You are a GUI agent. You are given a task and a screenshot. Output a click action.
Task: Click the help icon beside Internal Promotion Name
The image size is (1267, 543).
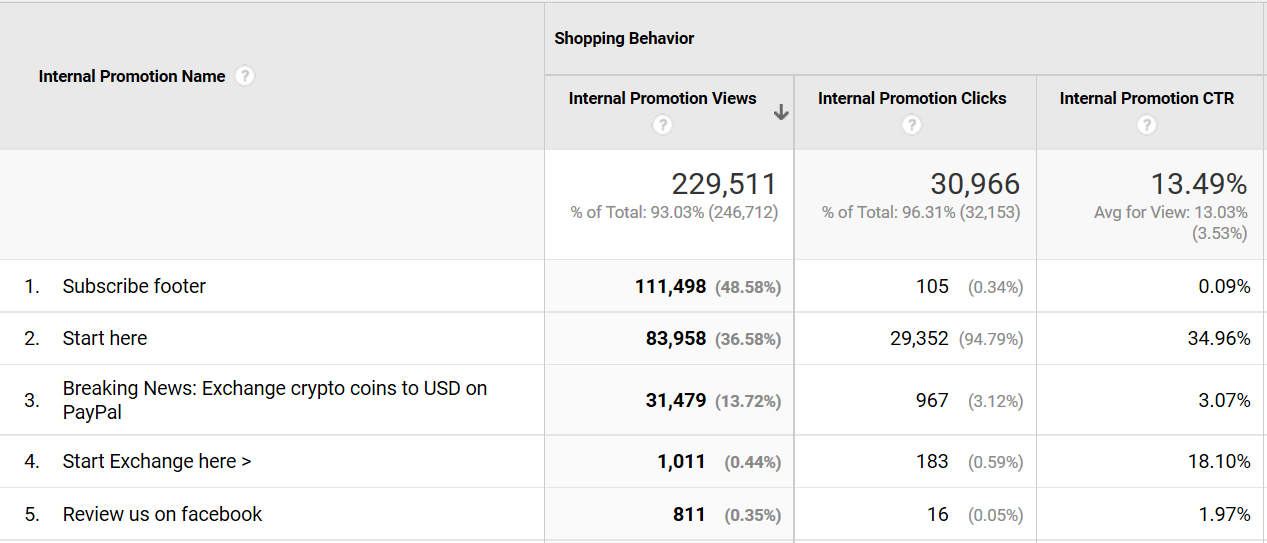tap(245, 76)
